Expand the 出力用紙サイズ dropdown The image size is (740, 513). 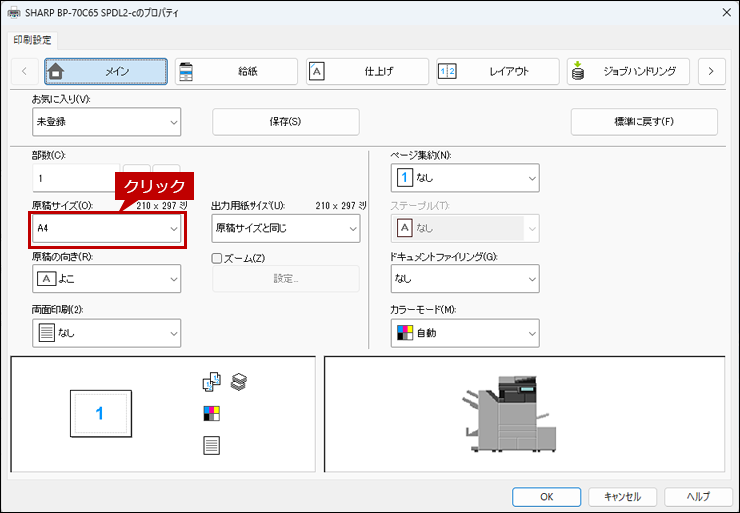pyautogui.click(x=285, y=228)
